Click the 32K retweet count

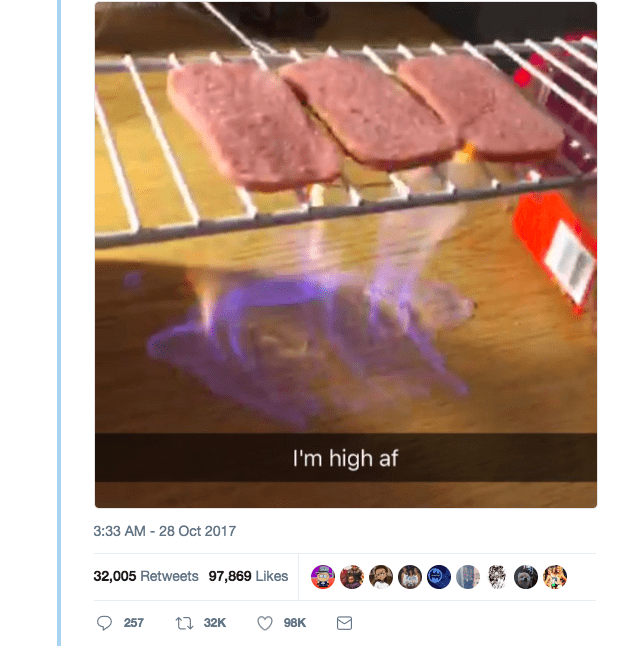(x=215, y=623)
